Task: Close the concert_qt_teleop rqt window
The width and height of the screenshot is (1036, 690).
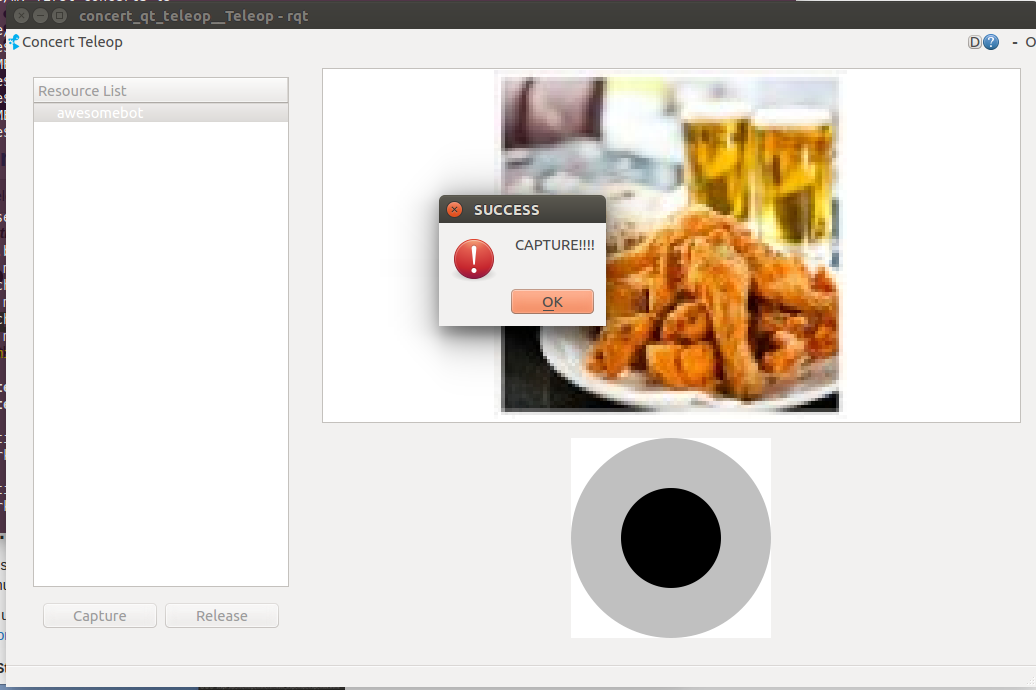Action: [x=22, y=16]
